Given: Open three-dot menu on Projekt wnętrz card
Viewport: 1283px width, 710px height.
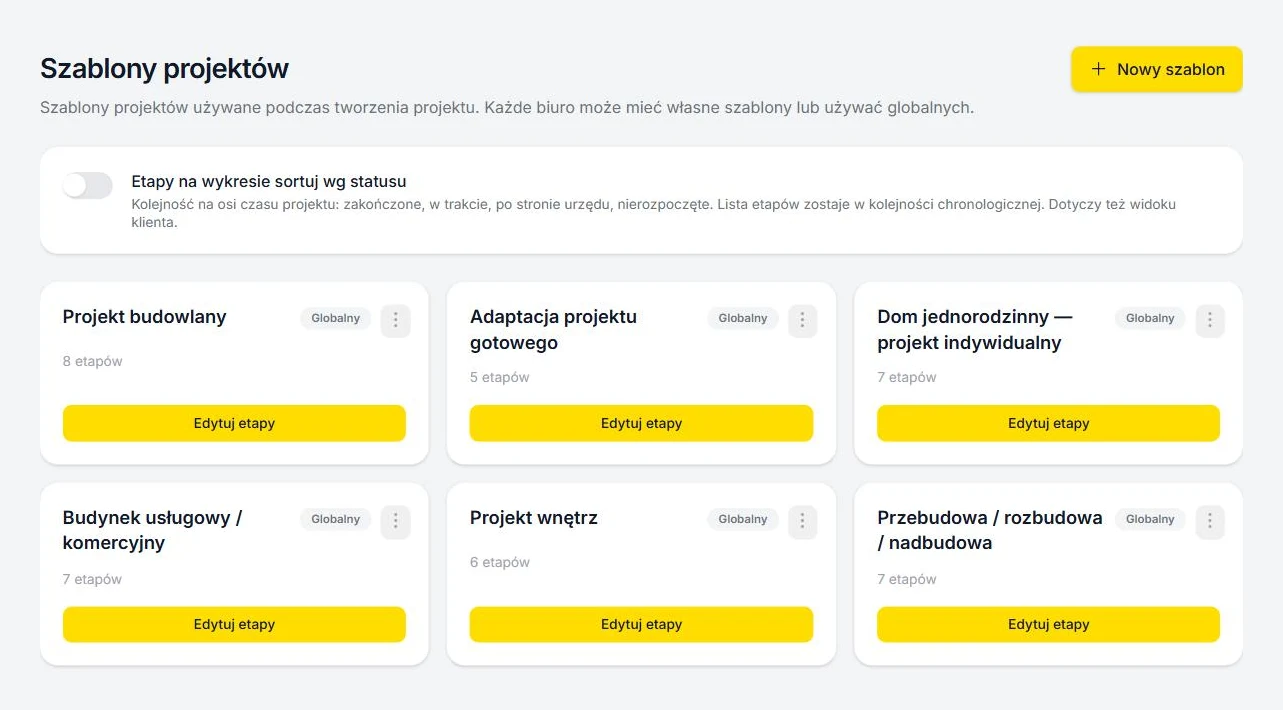Looking at the screenshot, I should pyautogui.click(x=802, y=521).
